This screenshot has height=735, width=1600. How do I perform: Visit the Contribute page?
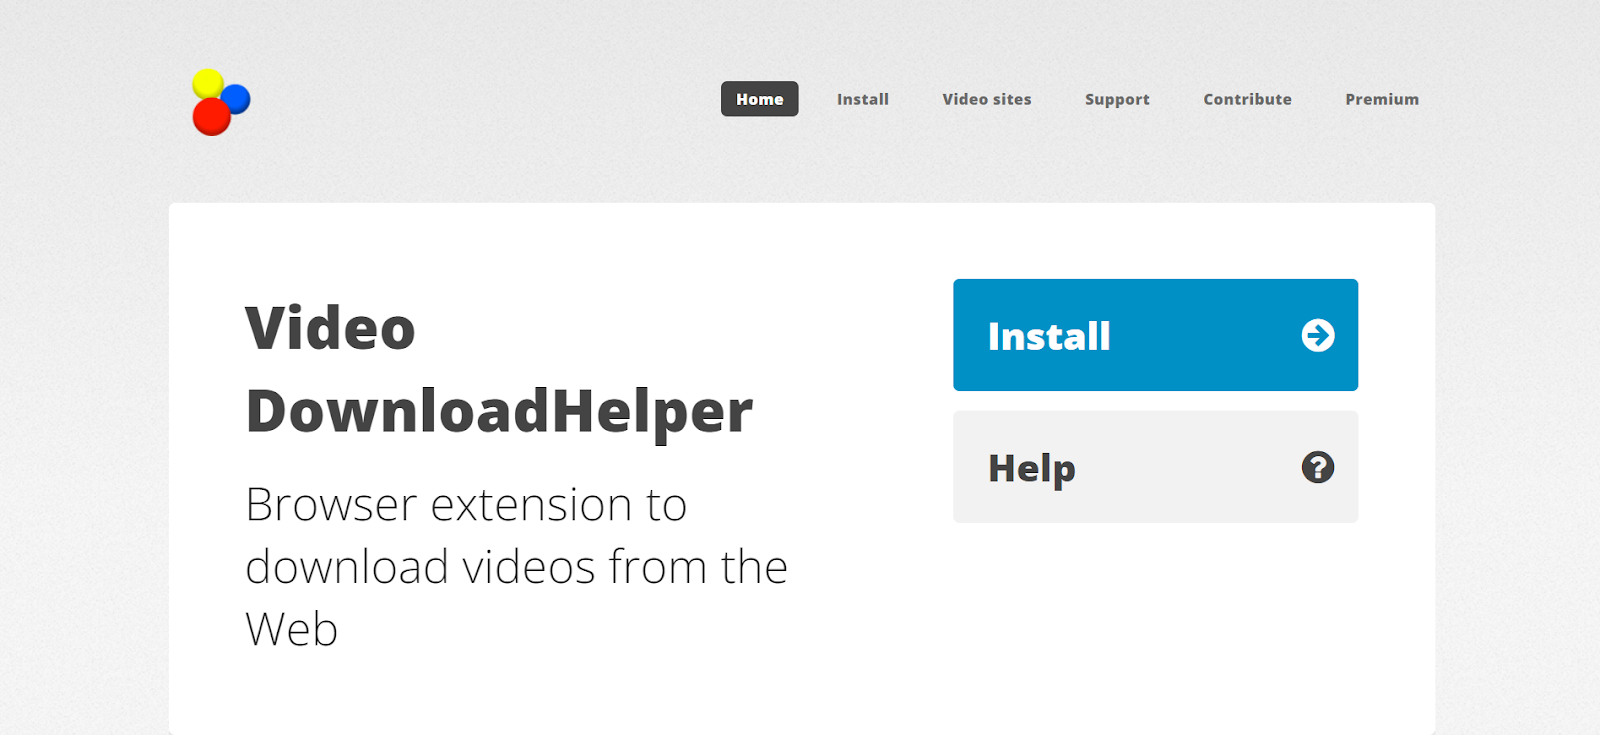(1247, 99)
